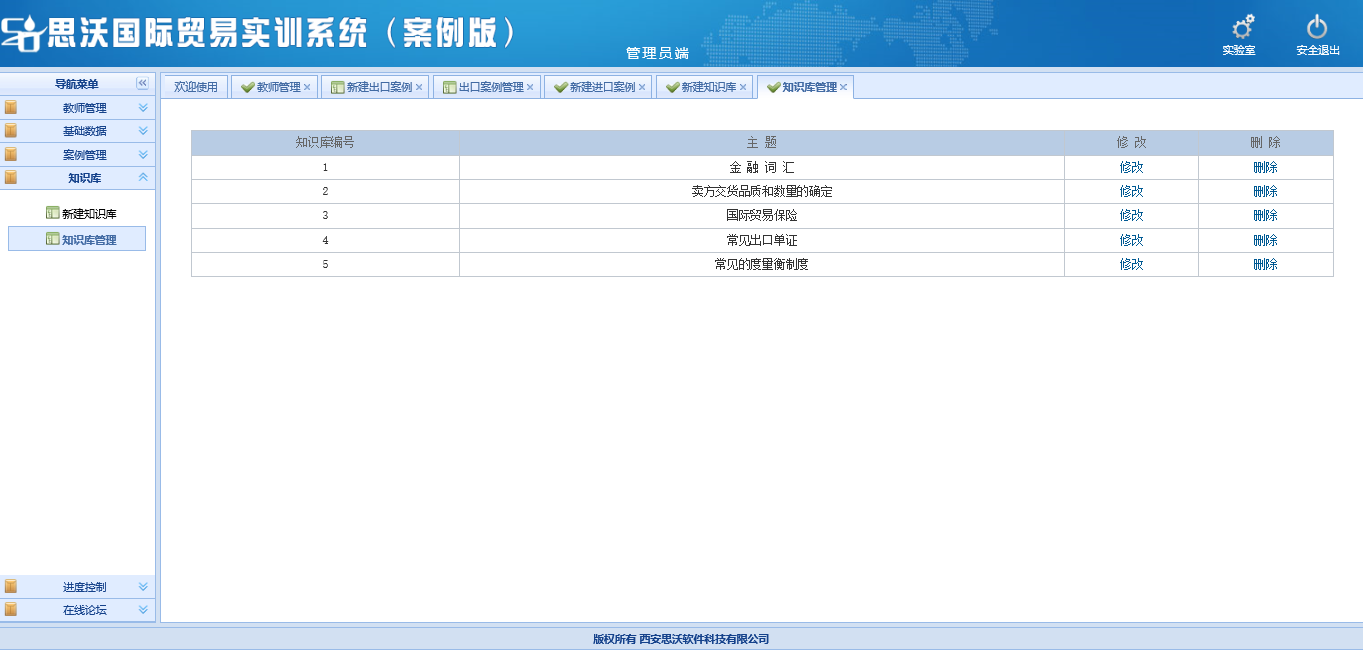Image resolution: width=1363 pixels, height=650 pixels.
Task: Click the 教师管理 folder icon
Action: click(x=11, y=108)
